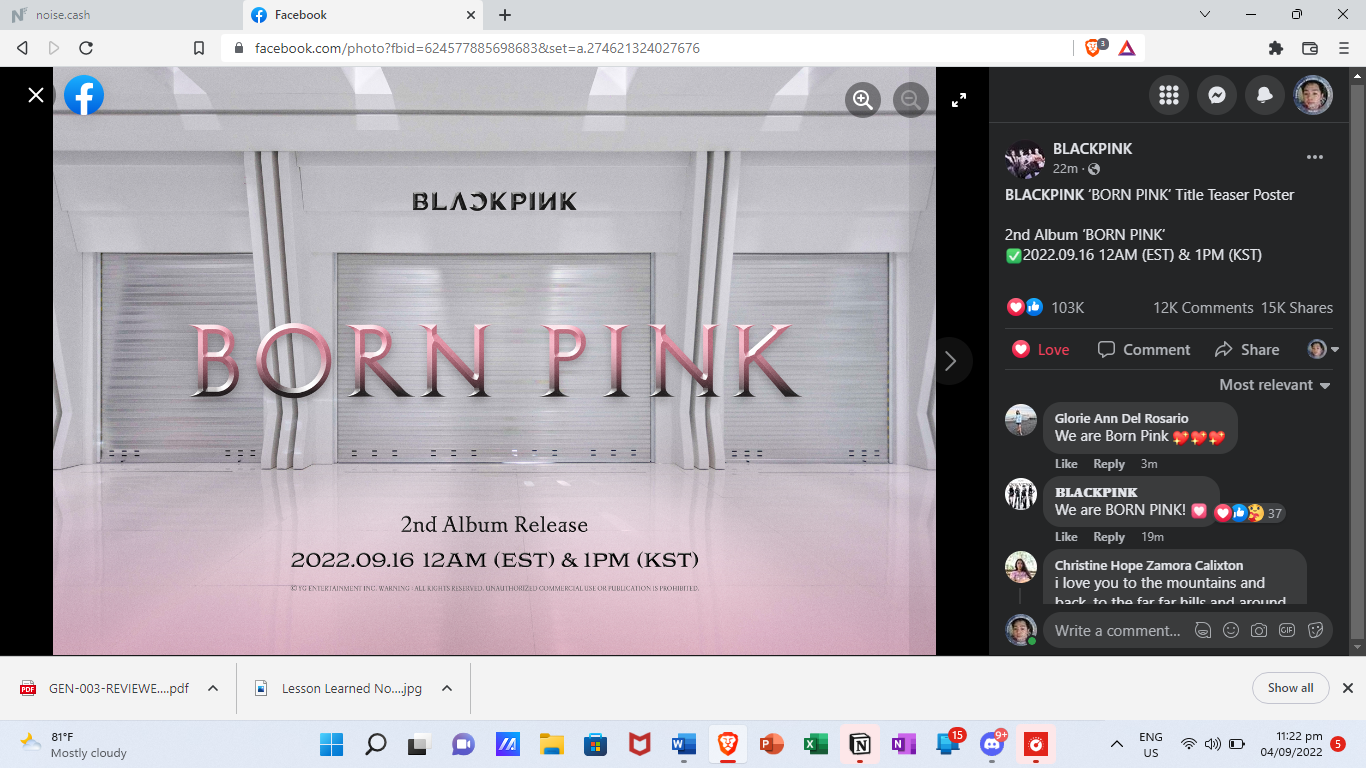
Task: View the 15K Shares
Action: click(1297, 308)
